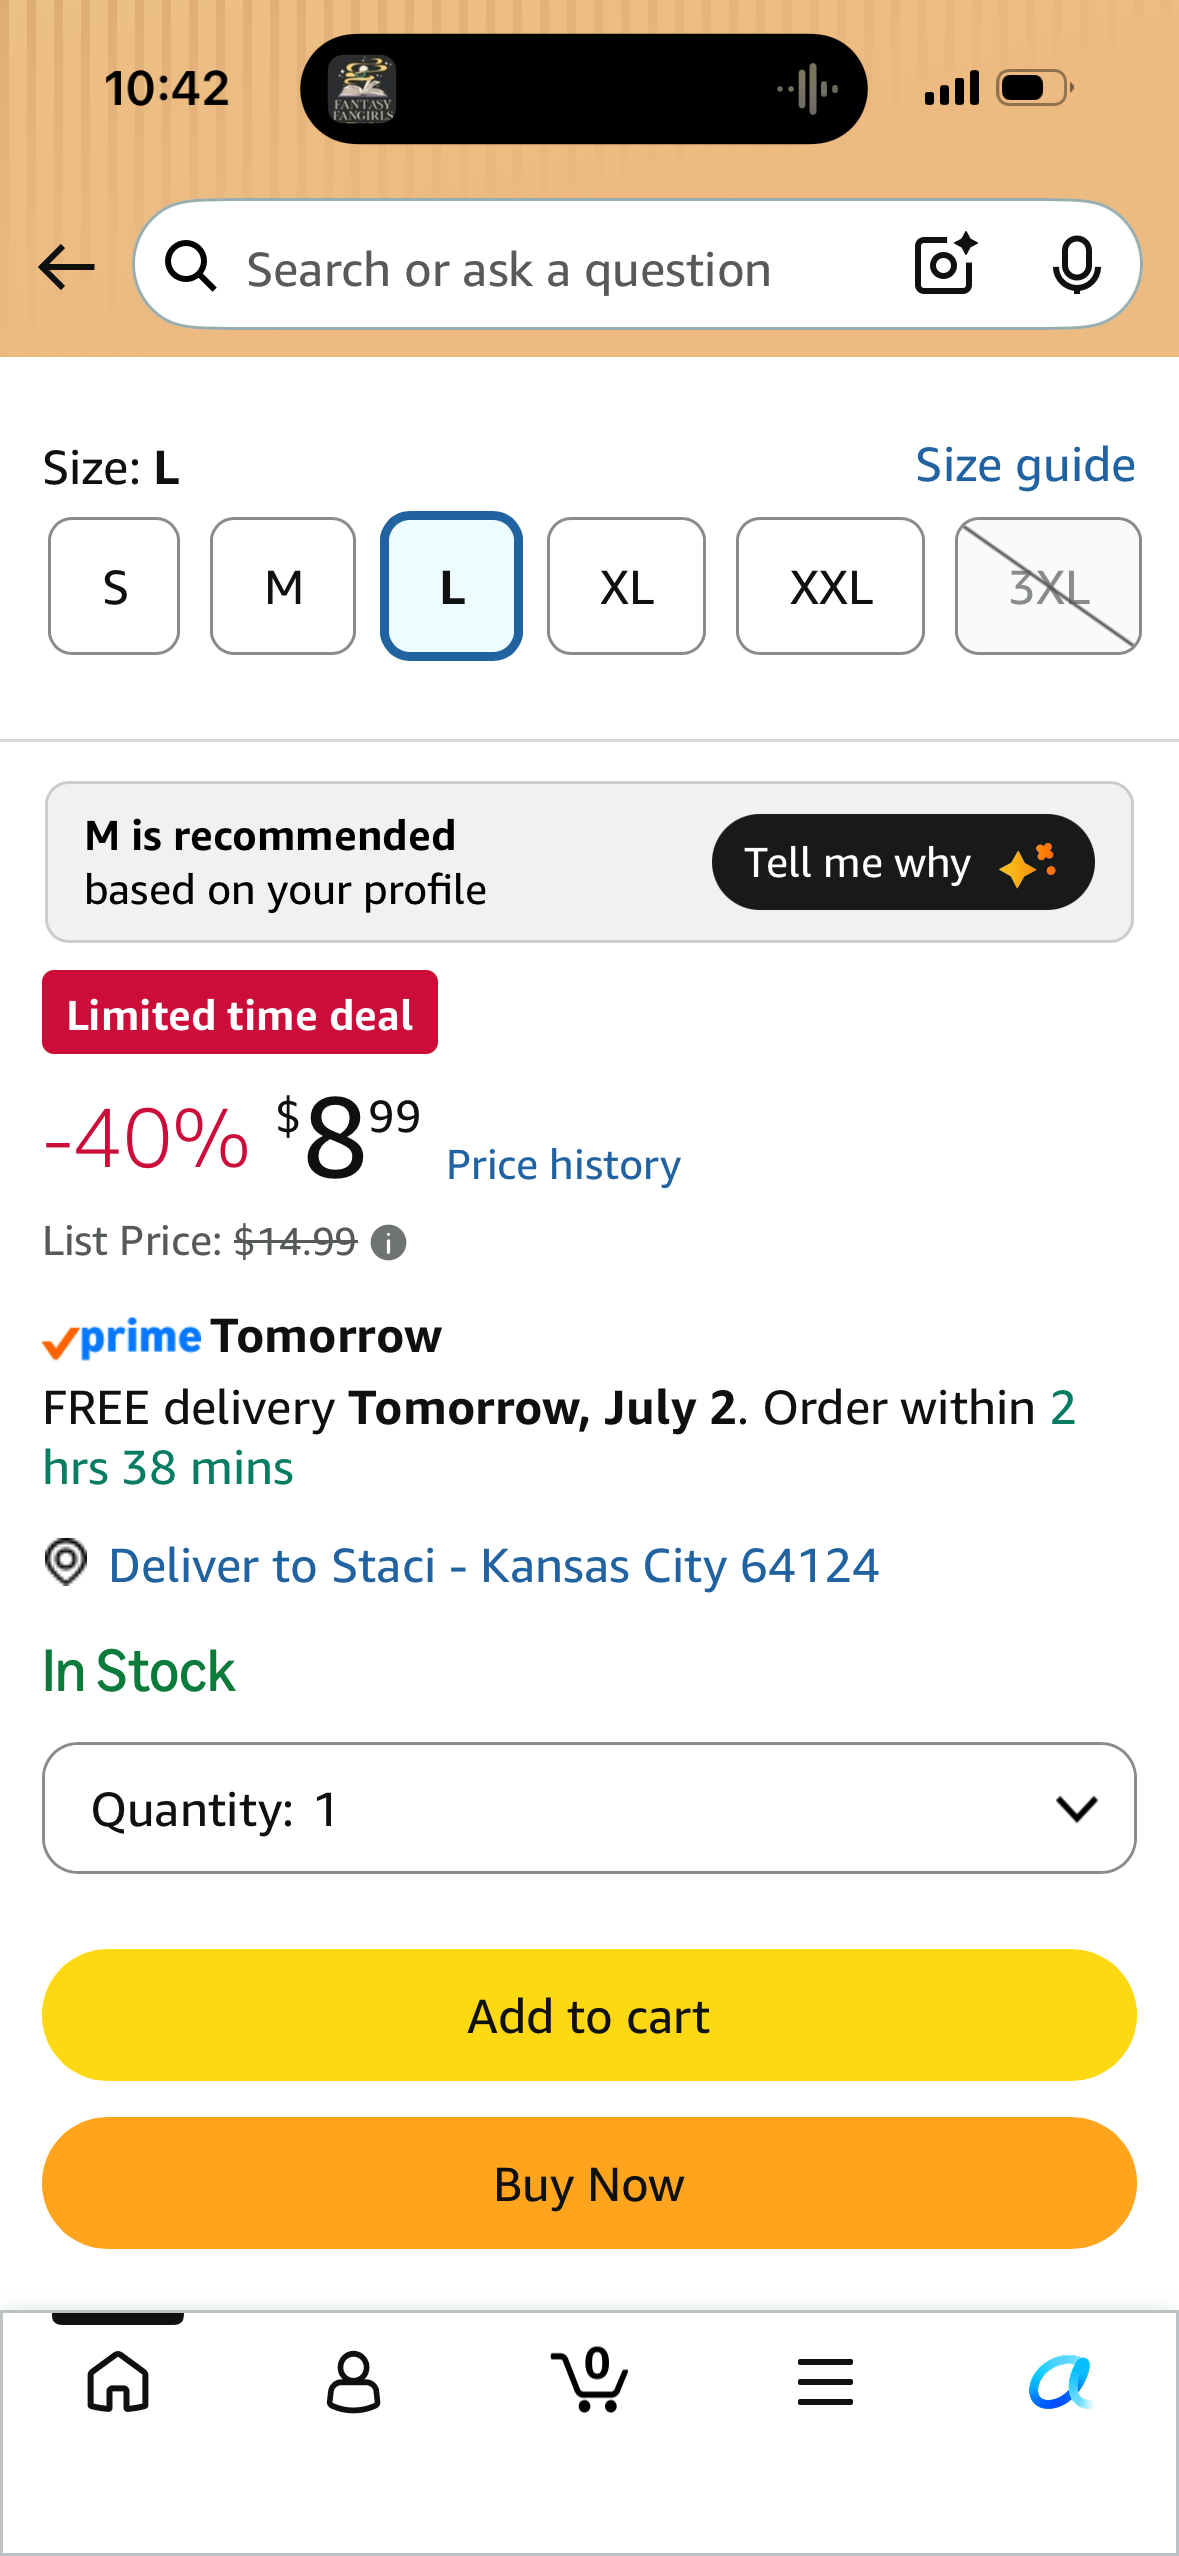Open the hamburger menu icon

(825, 2381)
